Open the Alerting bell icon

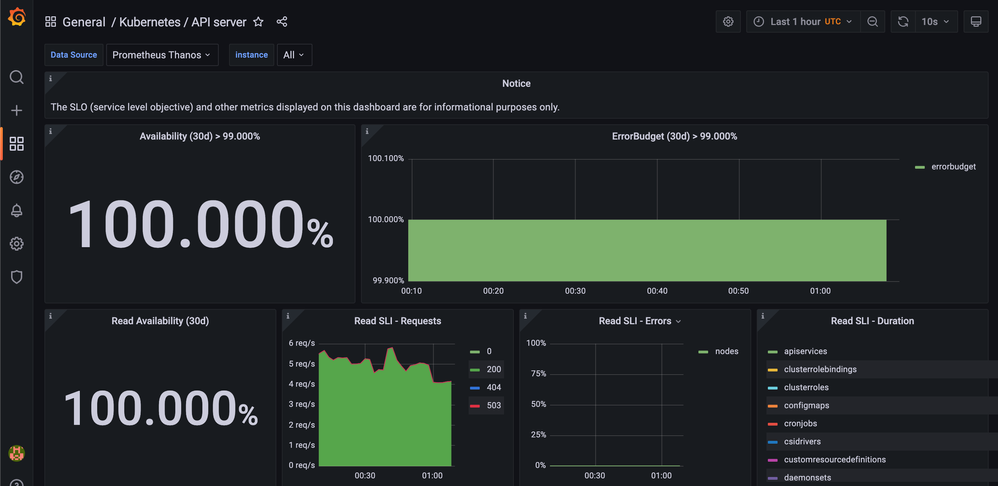[x=17, y=211]
